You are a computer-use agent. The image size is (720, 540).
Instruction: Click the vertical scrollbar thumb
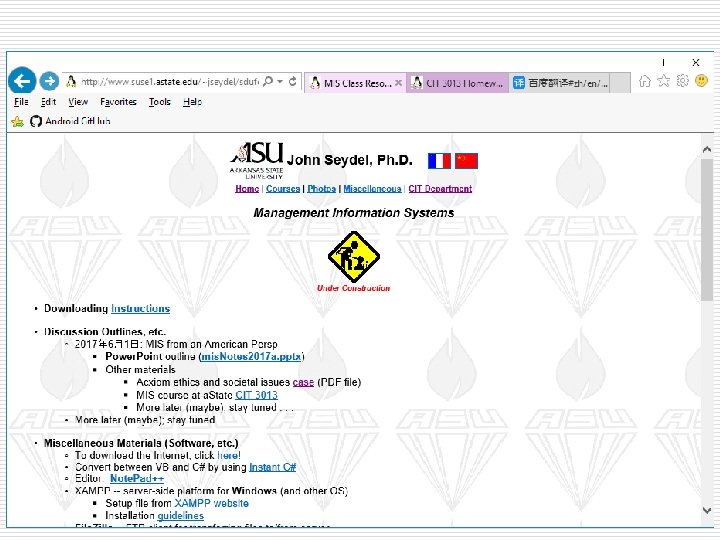[x=707, y=230]
